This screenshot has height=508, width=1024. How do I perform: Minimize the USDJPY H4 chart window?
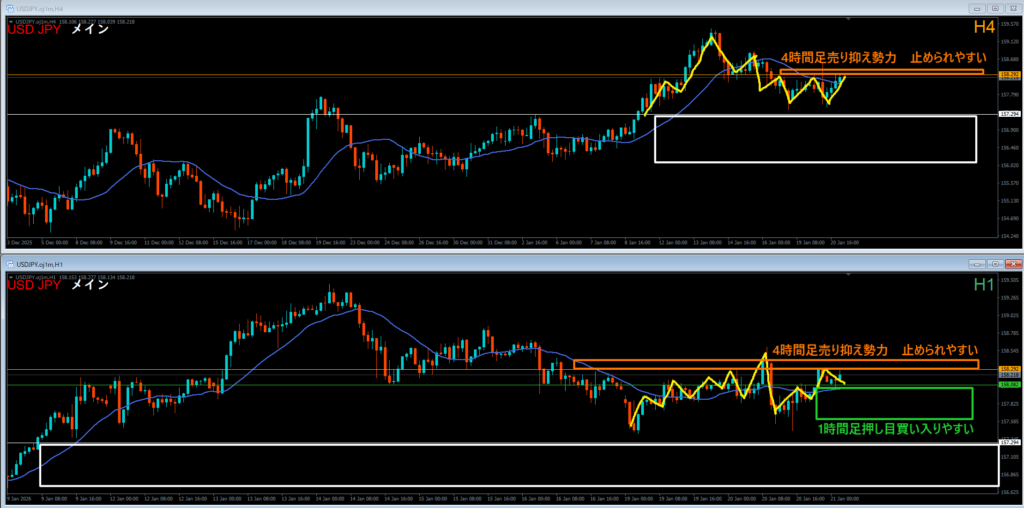(977, 8)
